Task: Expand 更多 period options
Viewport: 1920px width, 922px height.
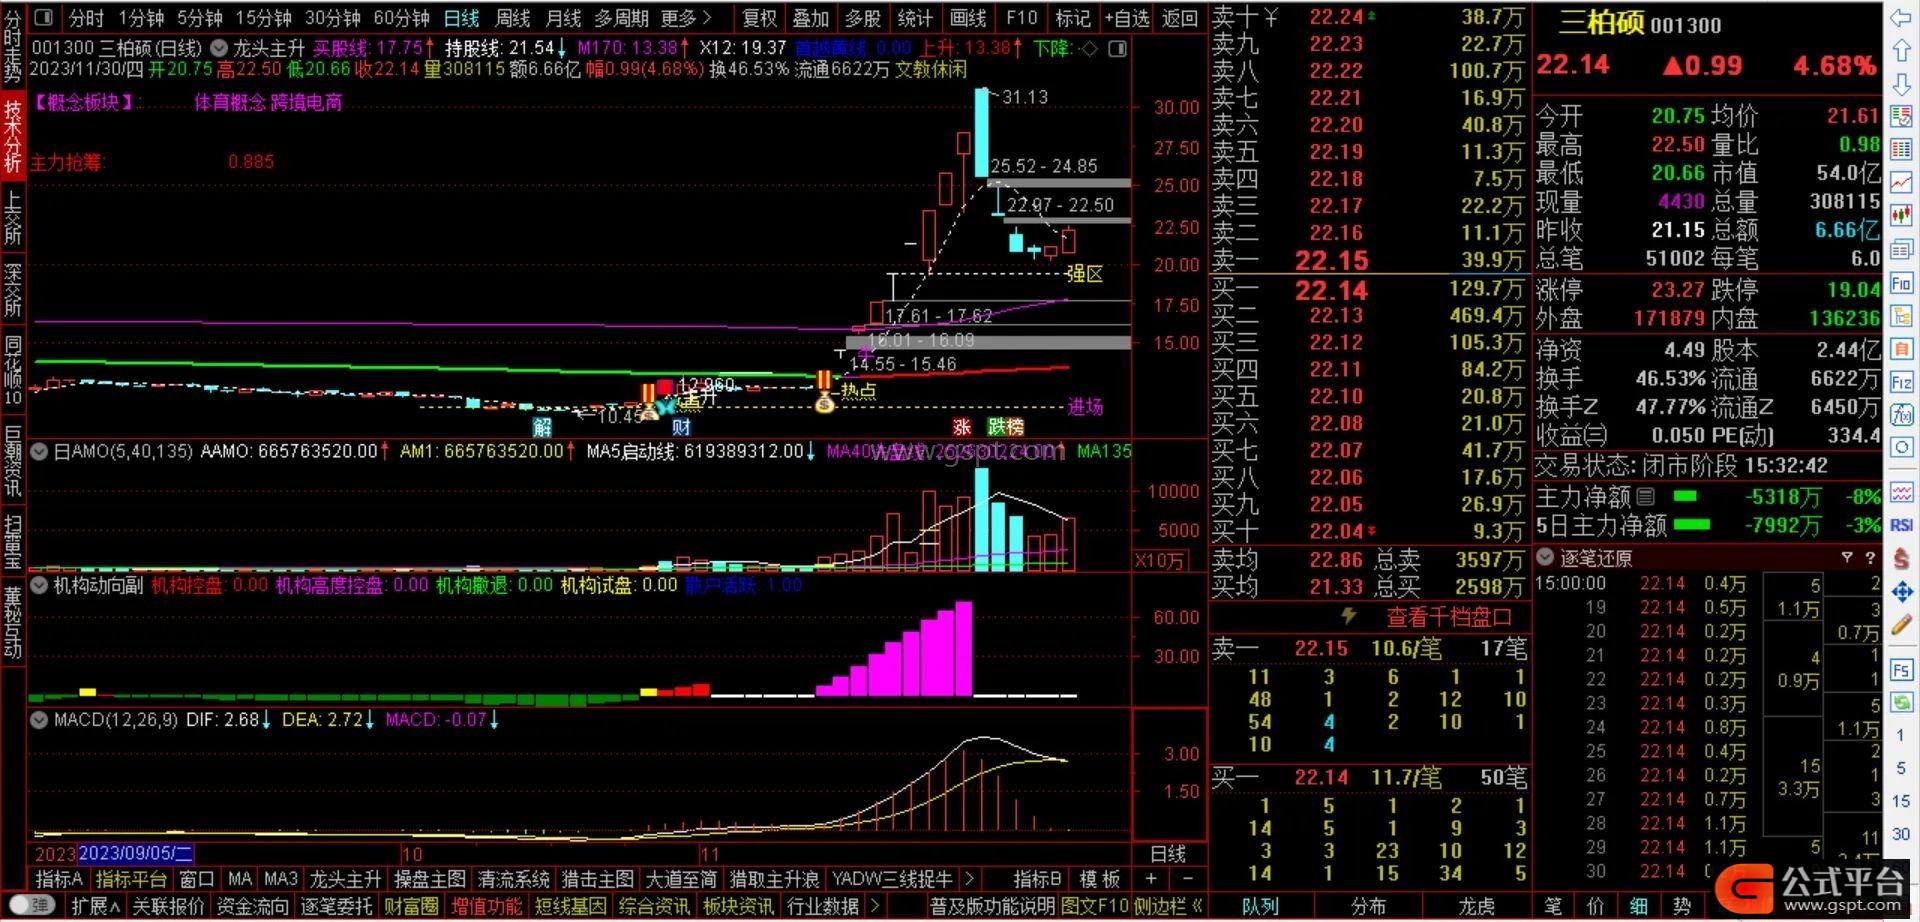Action: 686,18
